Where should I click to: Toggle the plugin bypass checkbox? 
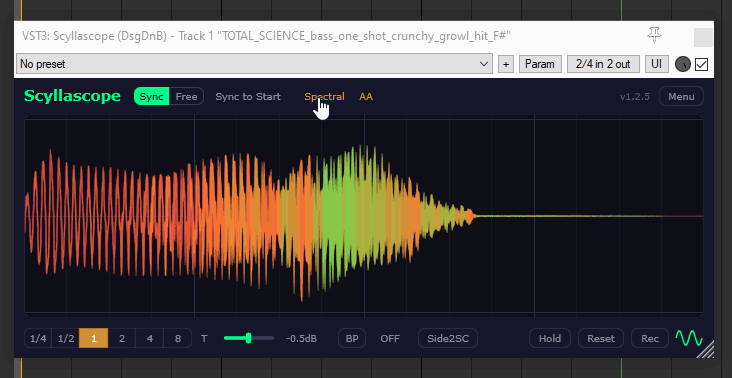(701, 64)
